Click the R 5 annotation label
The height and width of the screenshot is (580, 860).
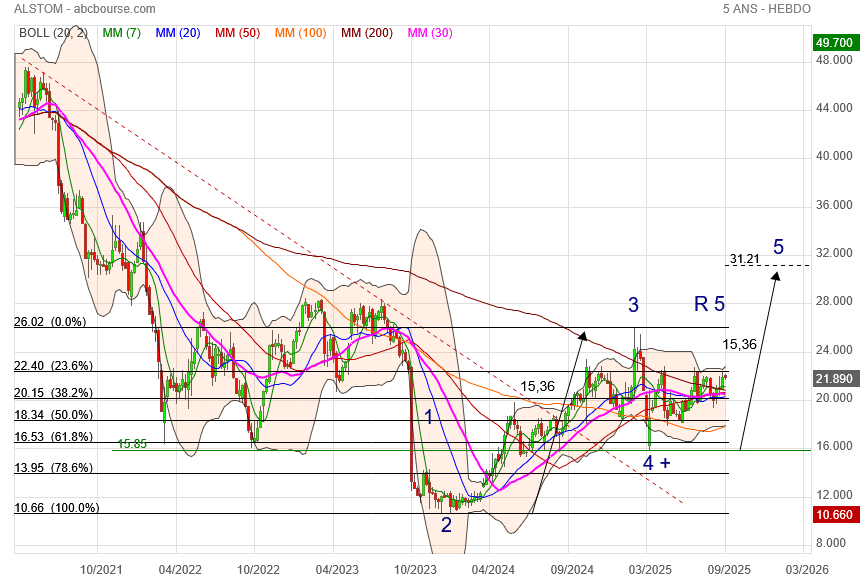pos(710,303)
